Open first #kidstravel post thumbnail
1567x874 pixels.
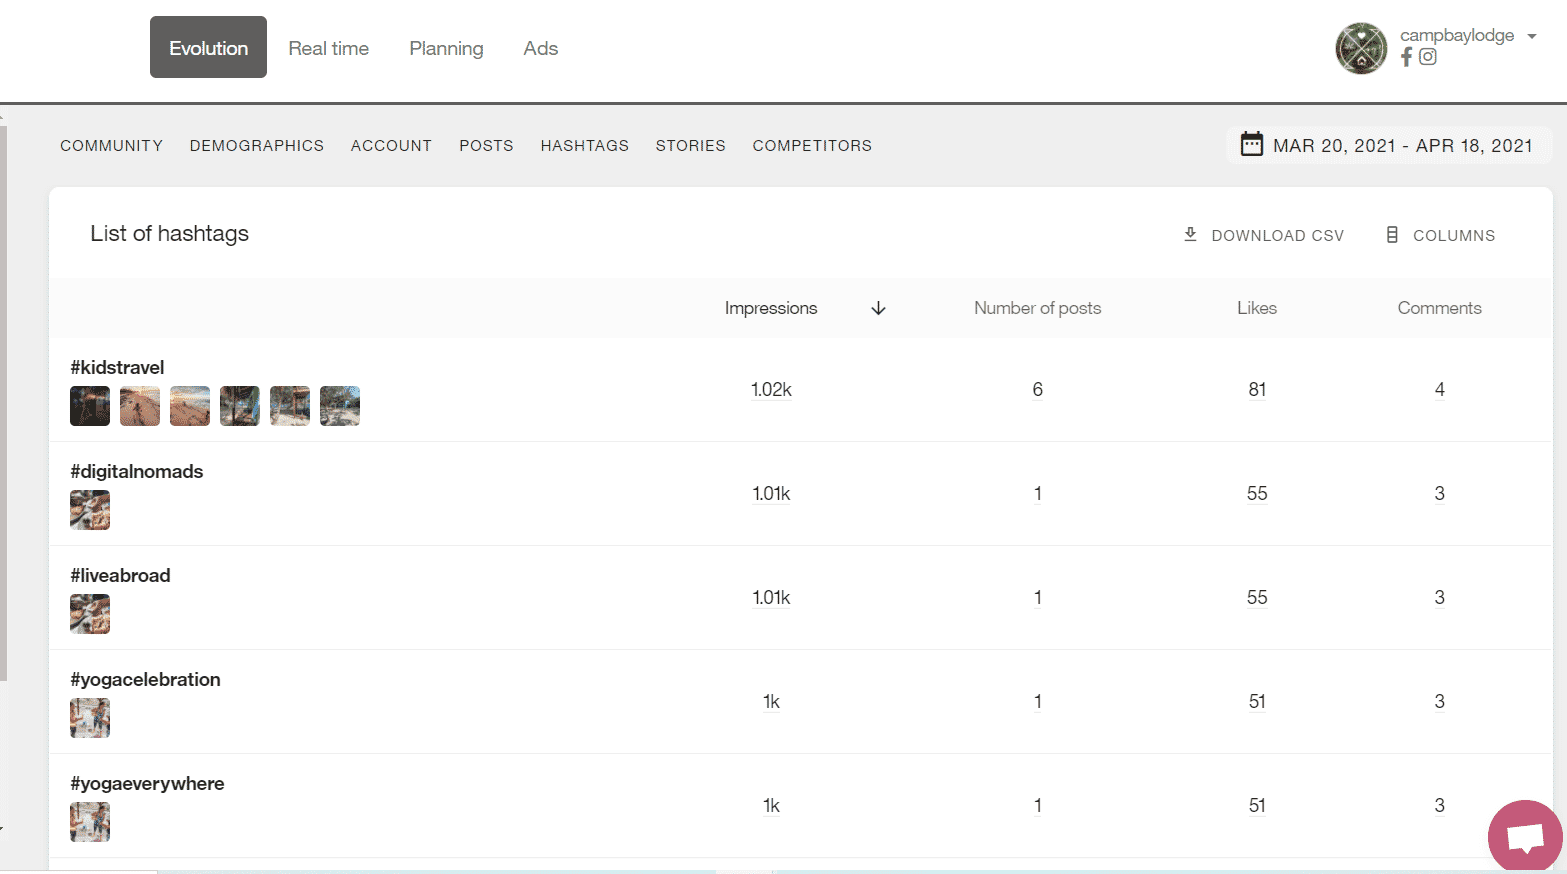coord(90,406)
